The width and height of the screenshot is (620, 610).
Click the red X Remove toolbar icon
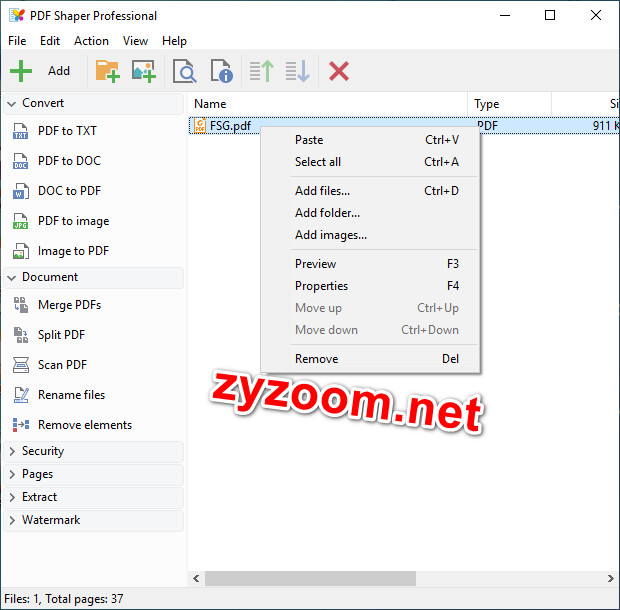pyautogui.click(x=339, y=71)
